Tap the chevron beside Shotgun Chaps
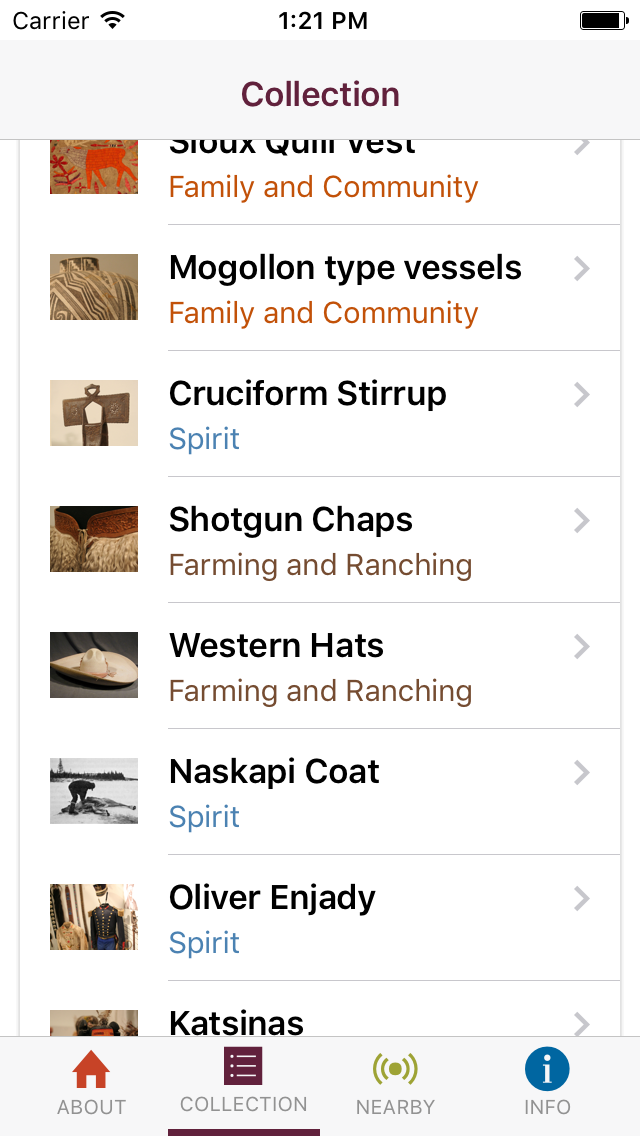 coord(582,520)
